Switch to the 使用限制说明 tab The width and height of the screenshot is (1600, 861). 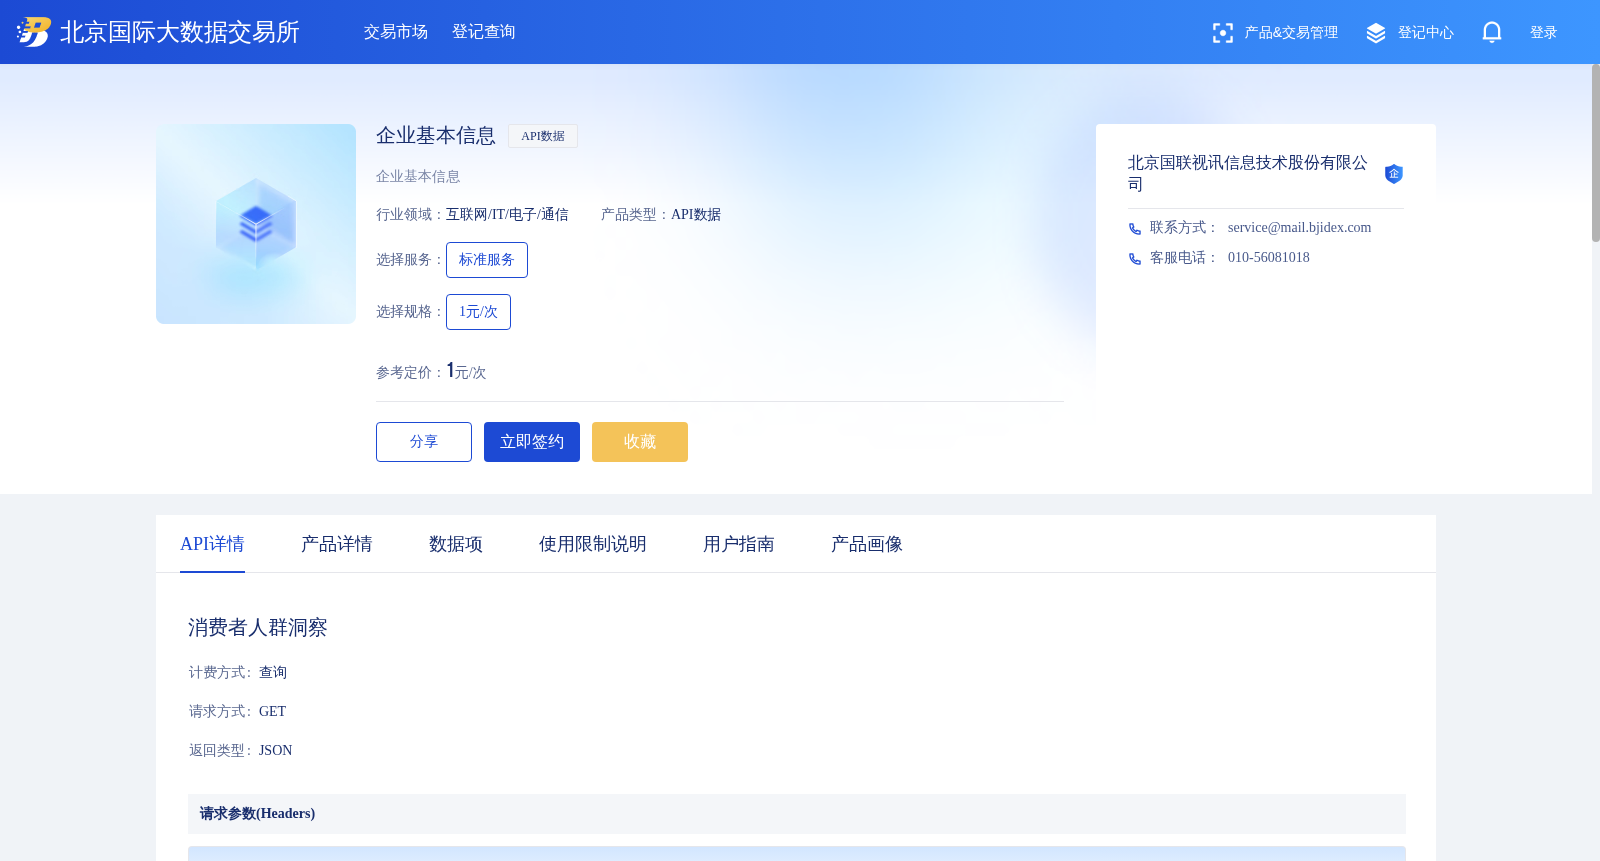593,544
